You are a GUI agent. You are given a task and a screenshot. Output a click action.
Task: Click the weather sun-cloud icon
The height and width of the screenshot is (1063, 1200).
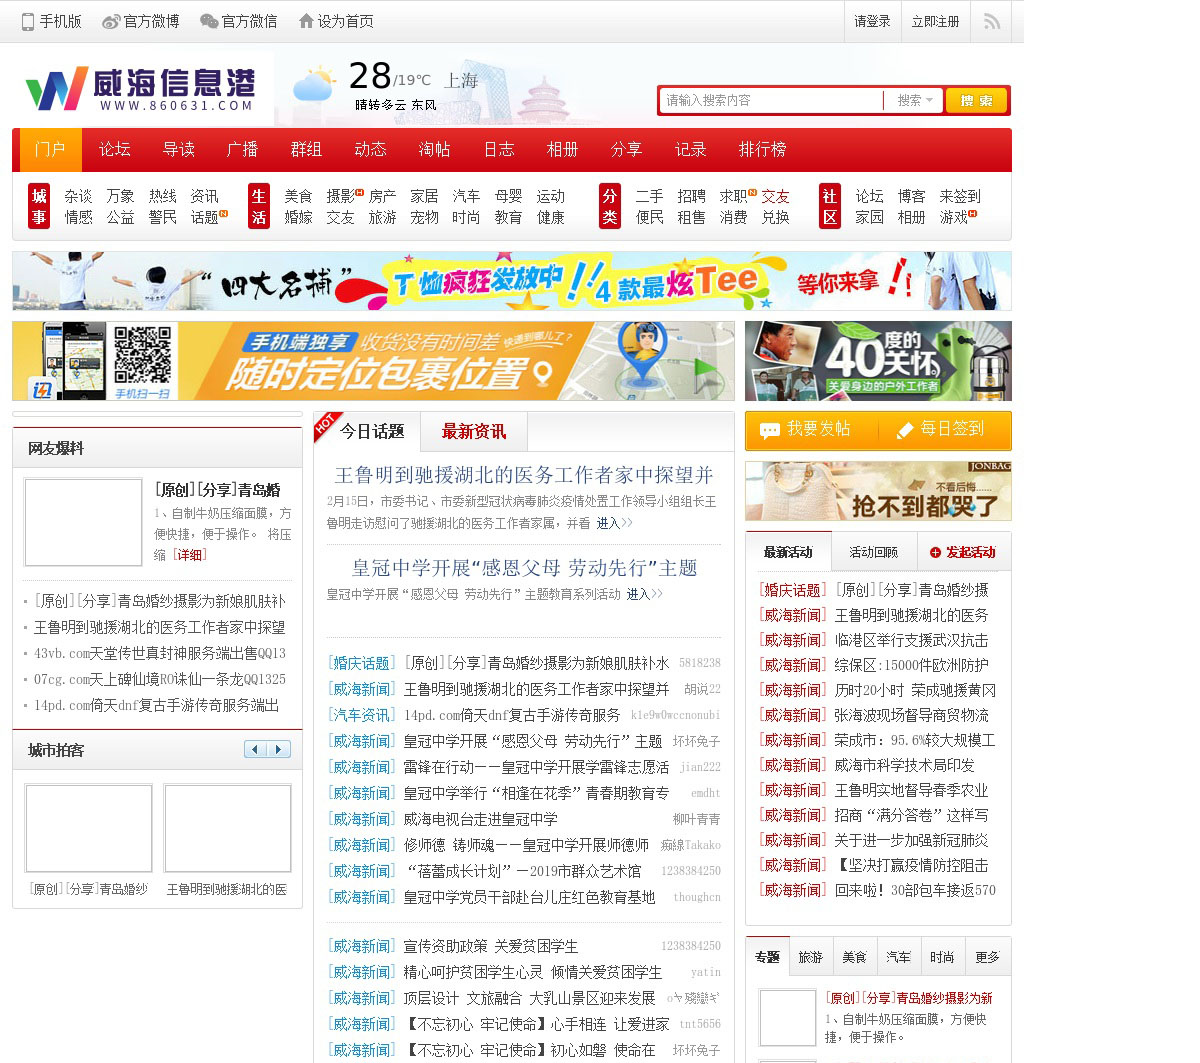click(x=314, y=84)
